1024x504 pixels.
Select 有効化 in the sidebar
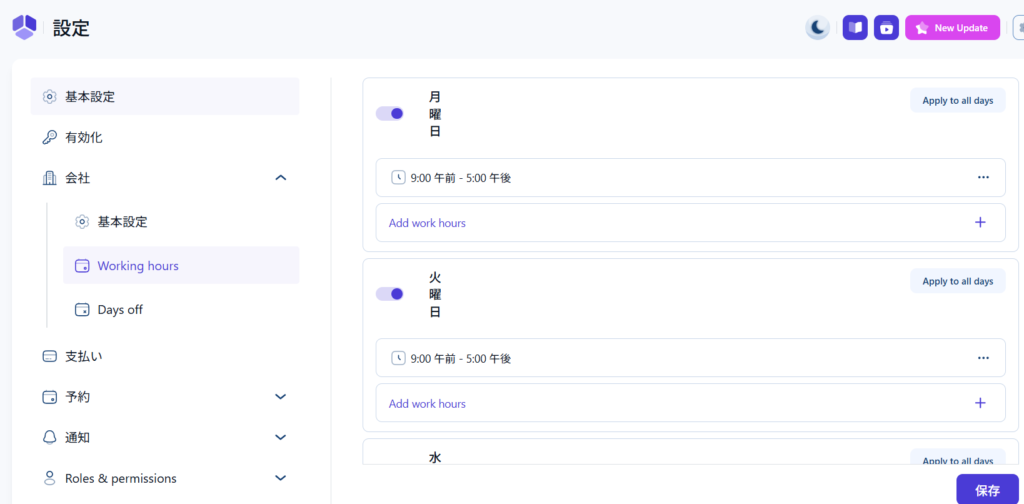84,137
